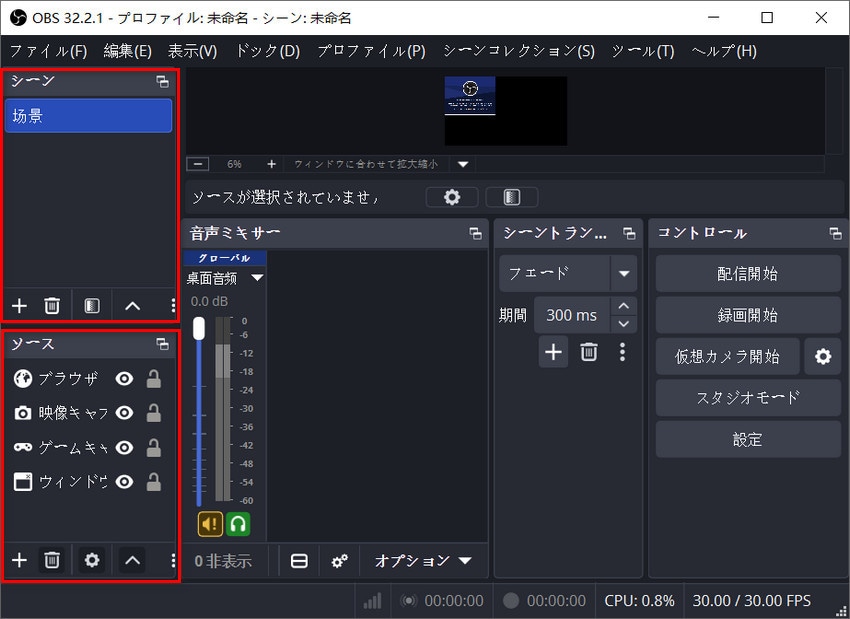Open ツール(T) menu
The image size is (850, 619).
[643, 51]
